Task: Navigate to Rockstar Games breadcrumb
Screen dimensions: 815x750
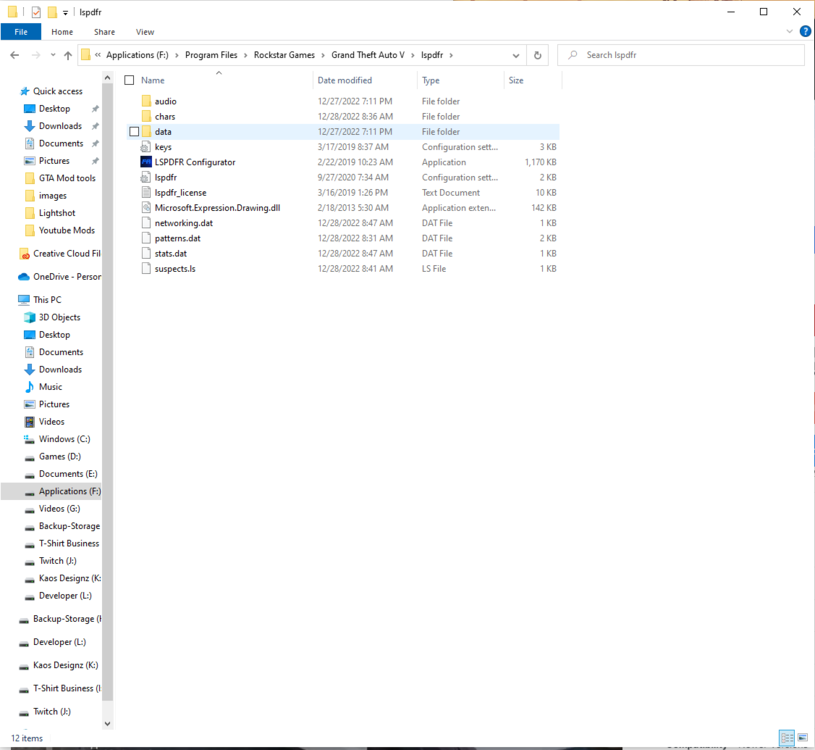Action: (x=284, y=55)
